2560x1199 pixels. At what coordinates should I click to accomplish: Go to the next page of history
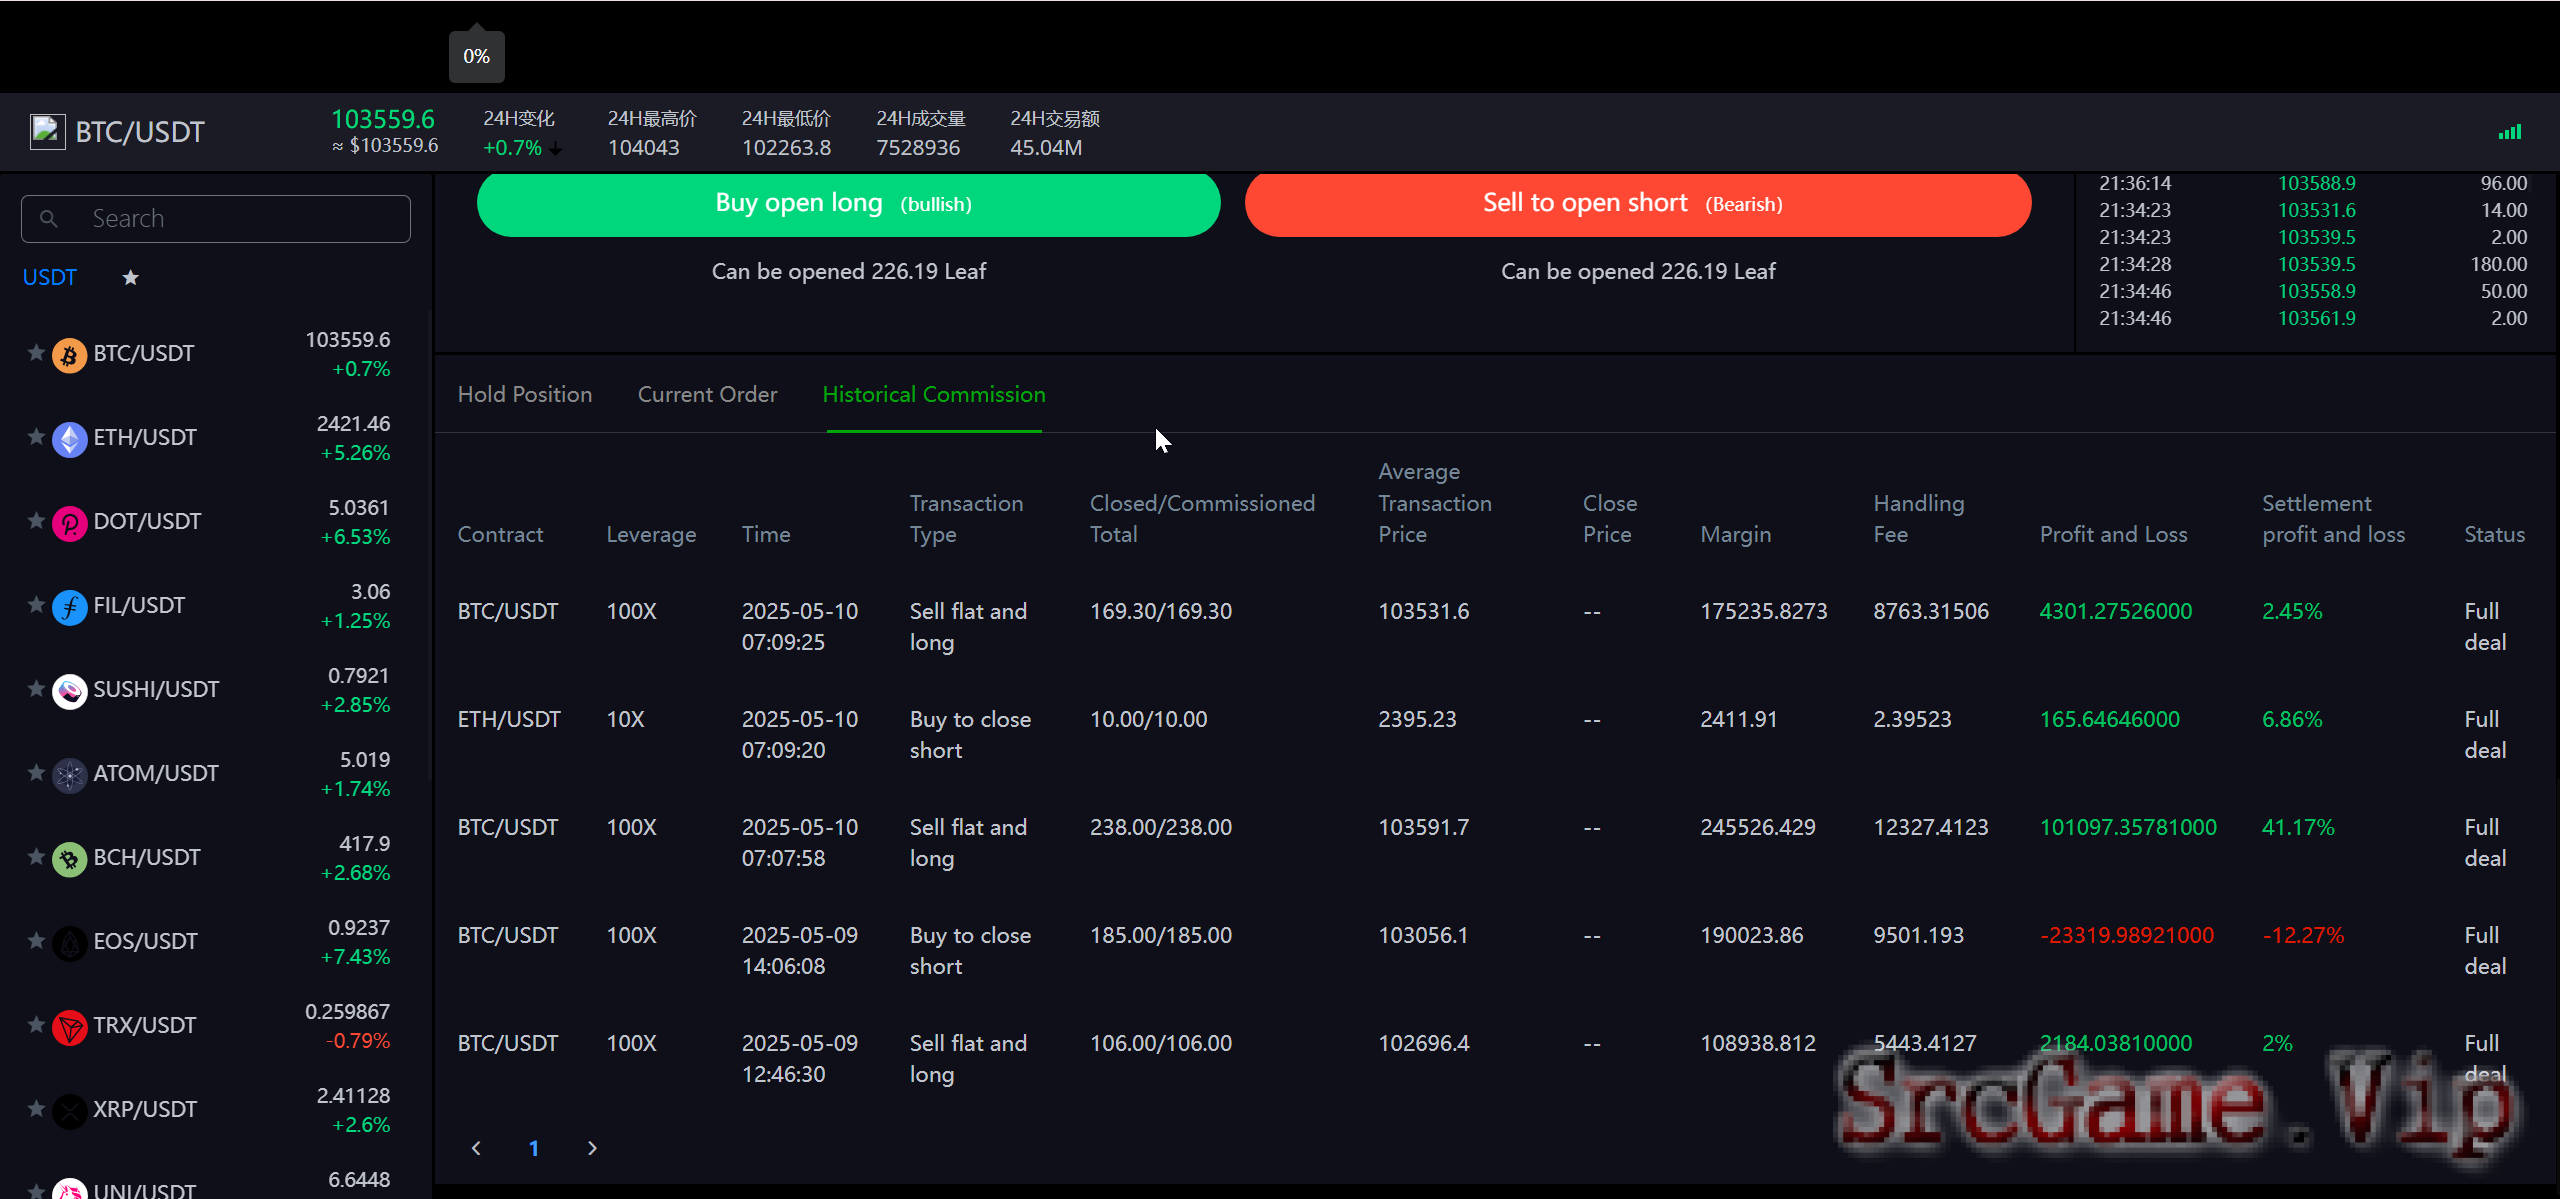[592, 1148]
